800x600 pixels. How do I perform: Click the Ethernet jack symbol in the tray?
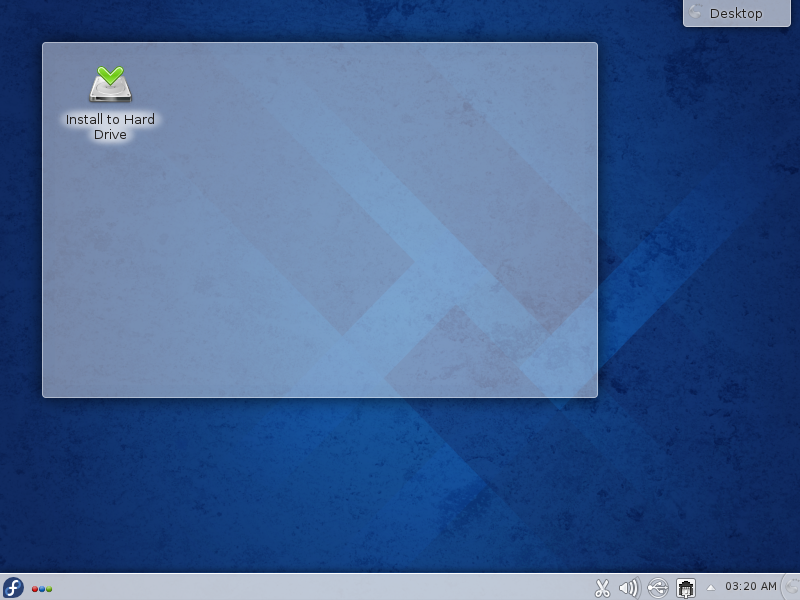(x=686, y=590)
